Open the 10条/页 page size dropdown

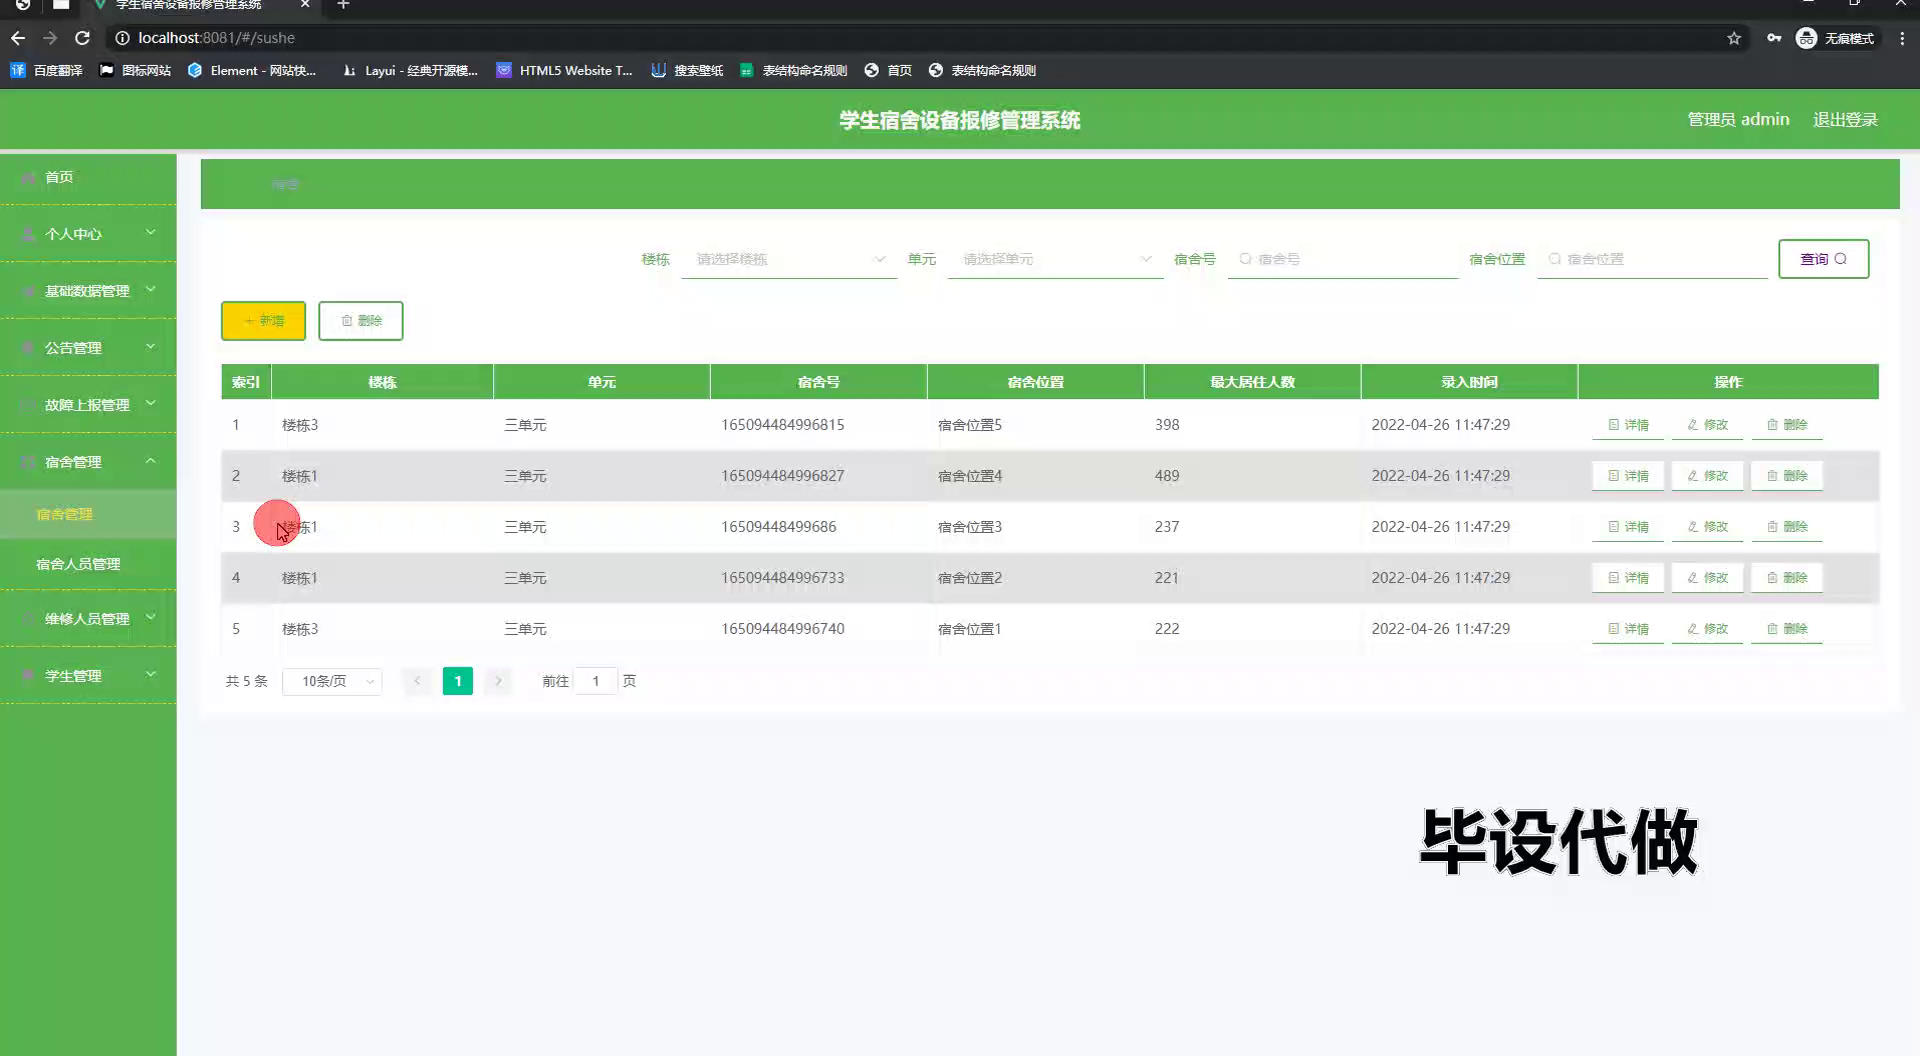click(x=332, y=681)
